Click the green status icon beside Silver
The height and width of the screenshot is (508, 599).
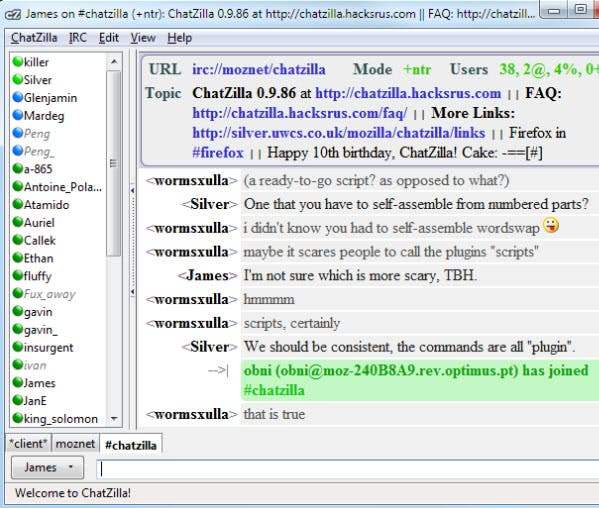click(18, 79)
